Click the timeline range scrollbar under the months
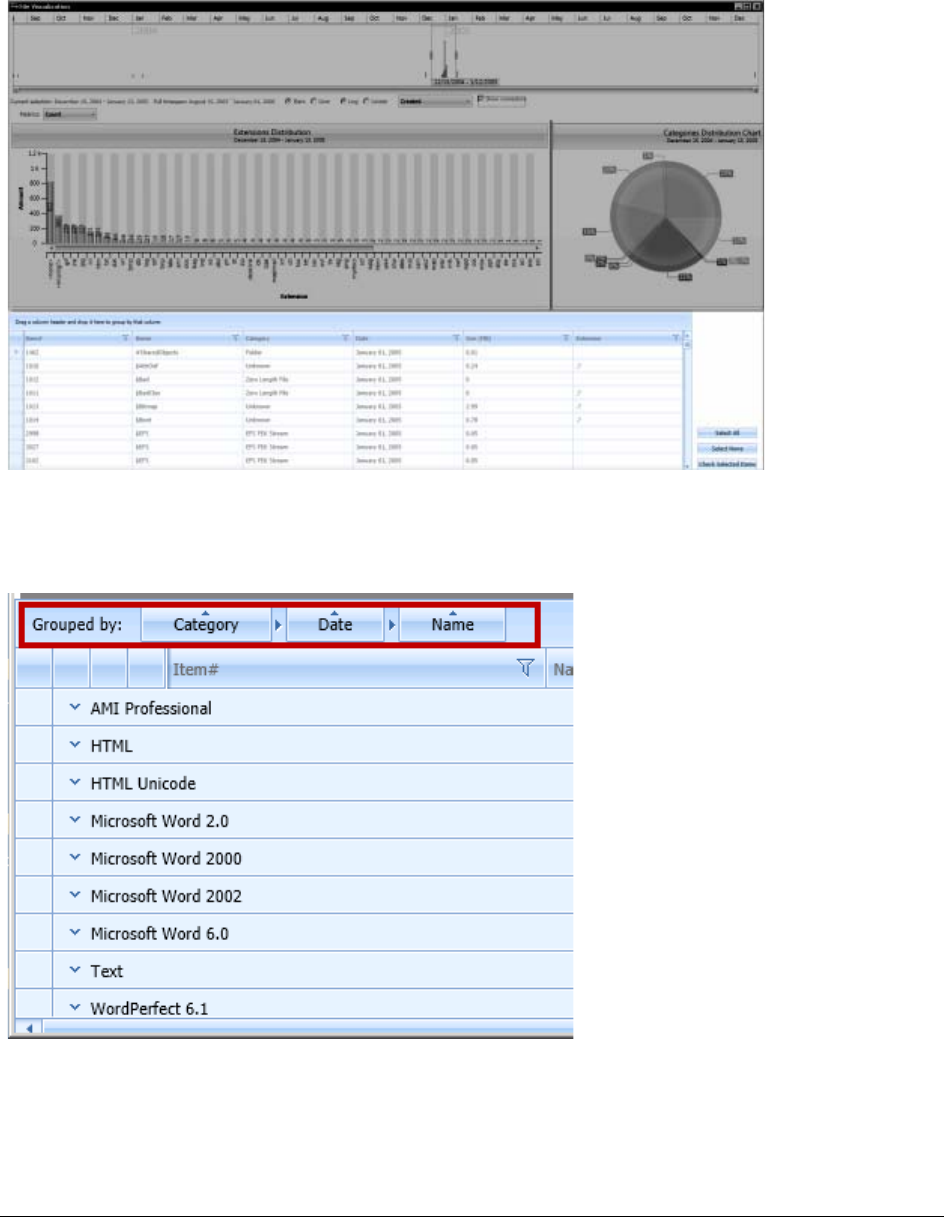The image size is (944, 1217). 387,91
